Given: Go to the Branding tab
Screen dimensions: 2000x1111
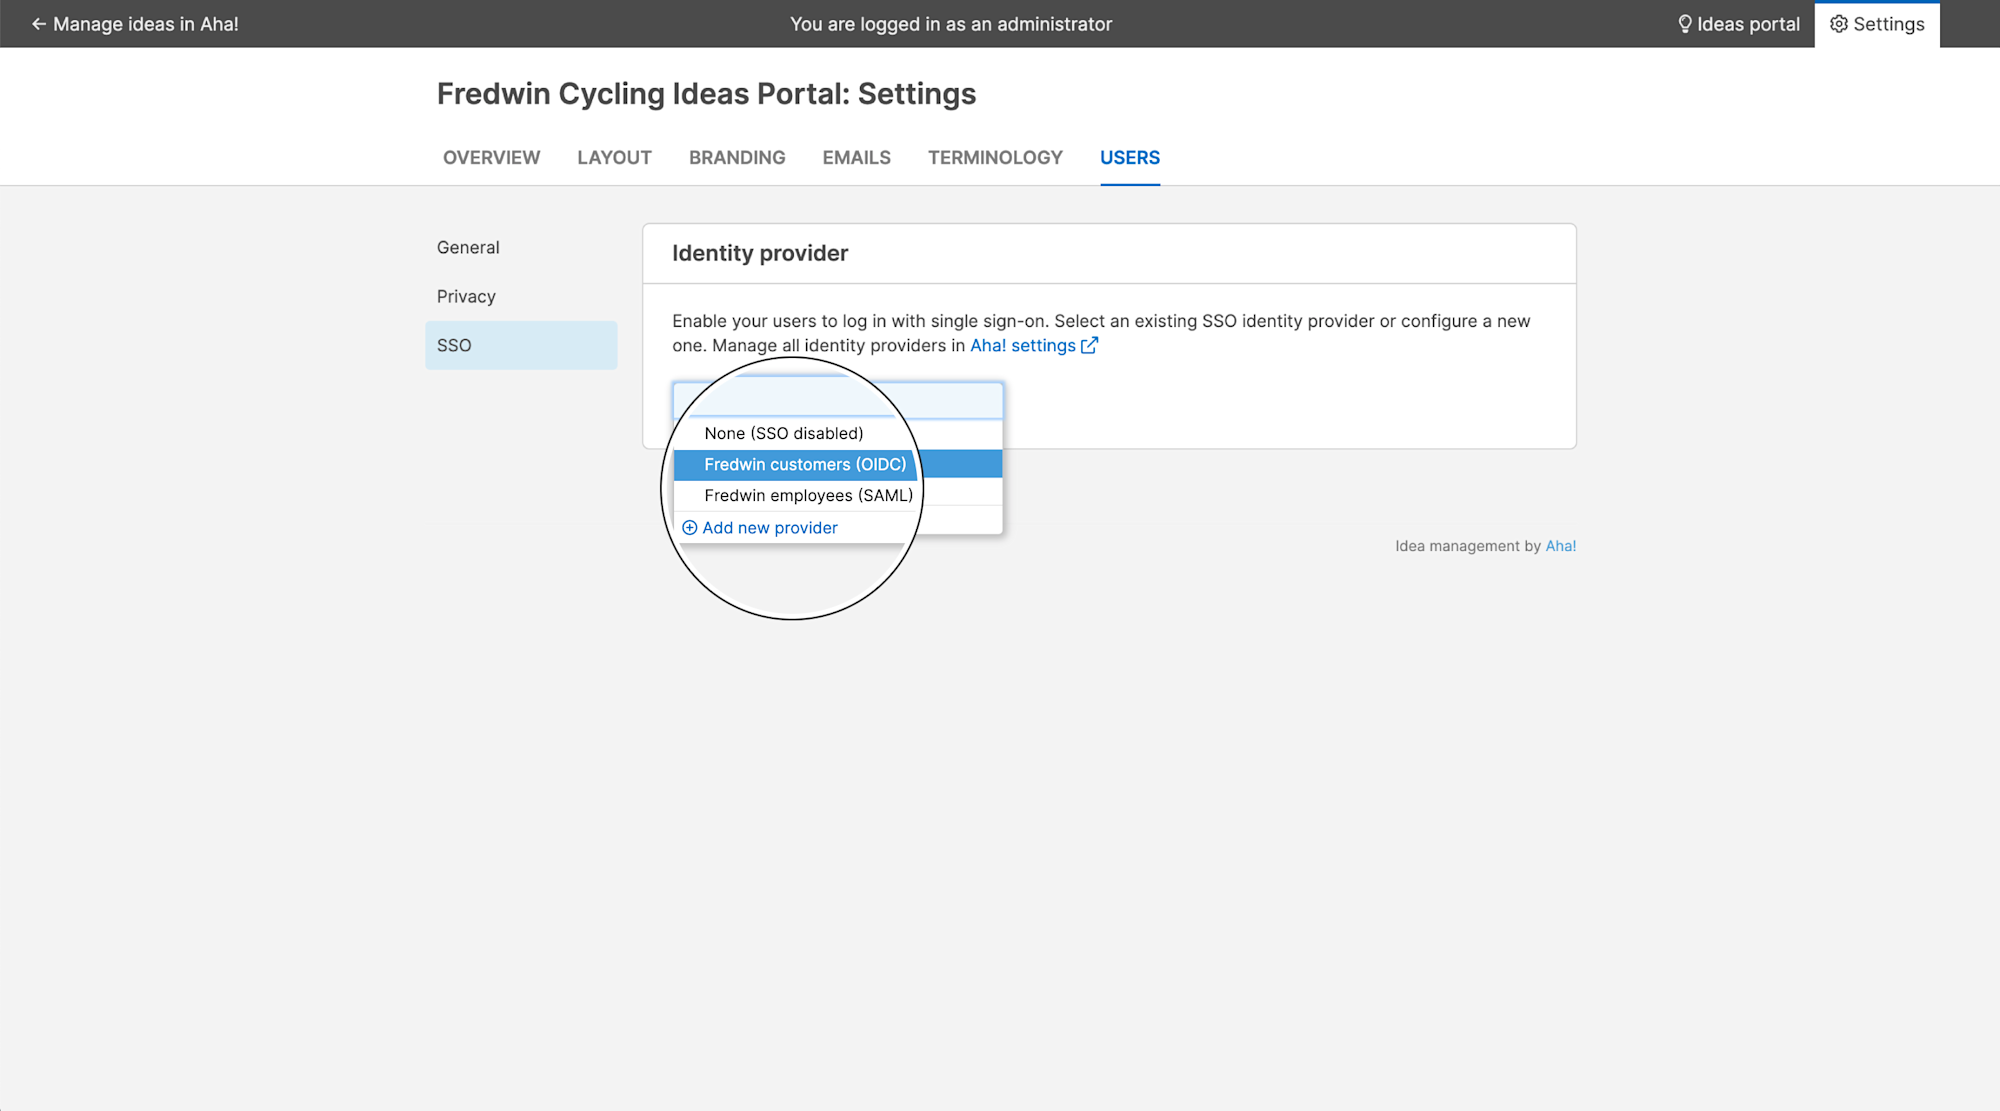Looking at the screenshot, I should point(737,158).
